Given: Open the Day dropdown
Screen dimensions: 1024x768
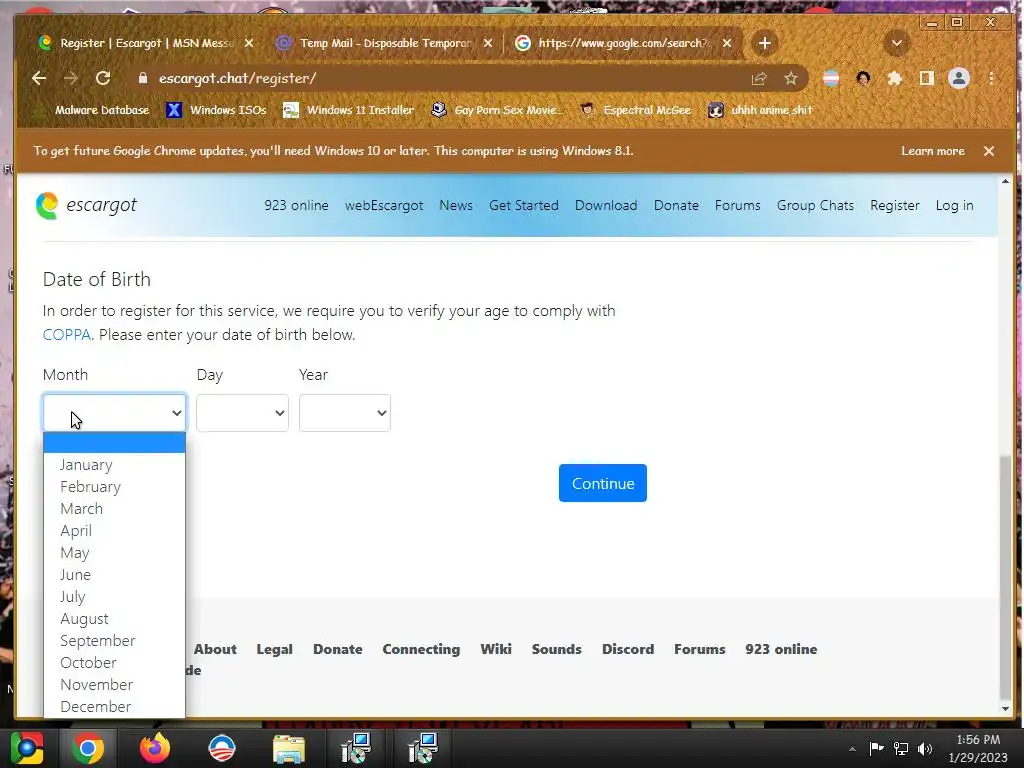Looking at the screenshot, I should point(242,413).
